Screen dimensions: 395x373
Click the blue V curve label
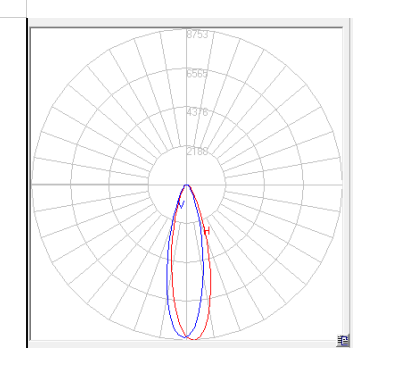181,204
